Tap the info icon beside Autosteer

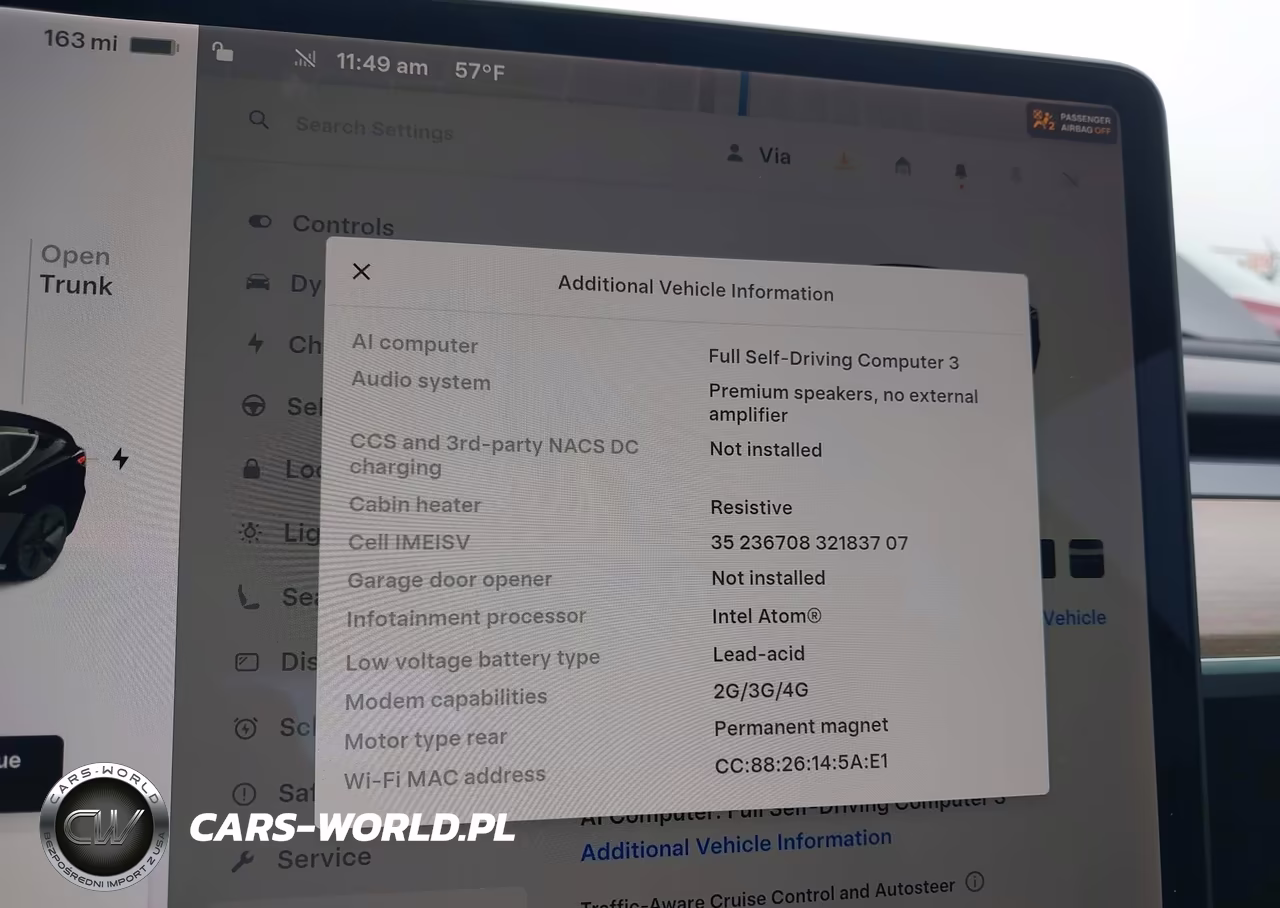click(x=974, y=881)
